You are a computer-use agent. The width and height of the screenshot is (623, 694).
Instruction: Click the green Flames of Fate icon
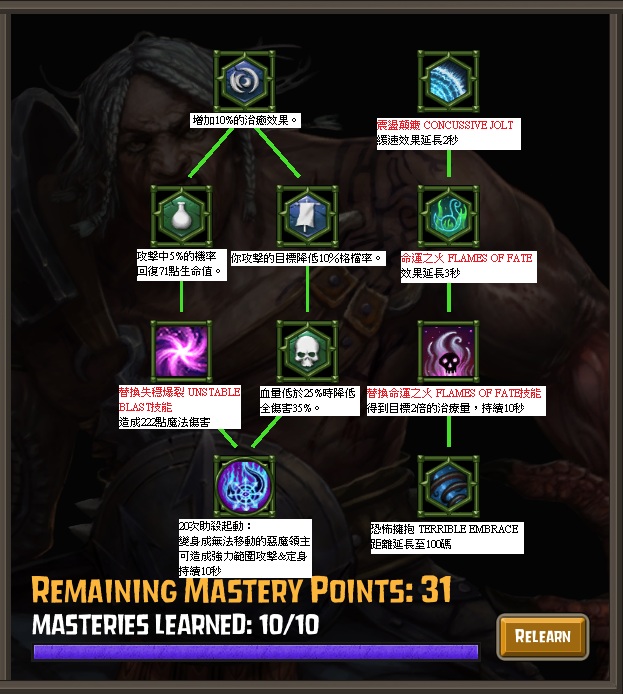(x=448, y=216)
